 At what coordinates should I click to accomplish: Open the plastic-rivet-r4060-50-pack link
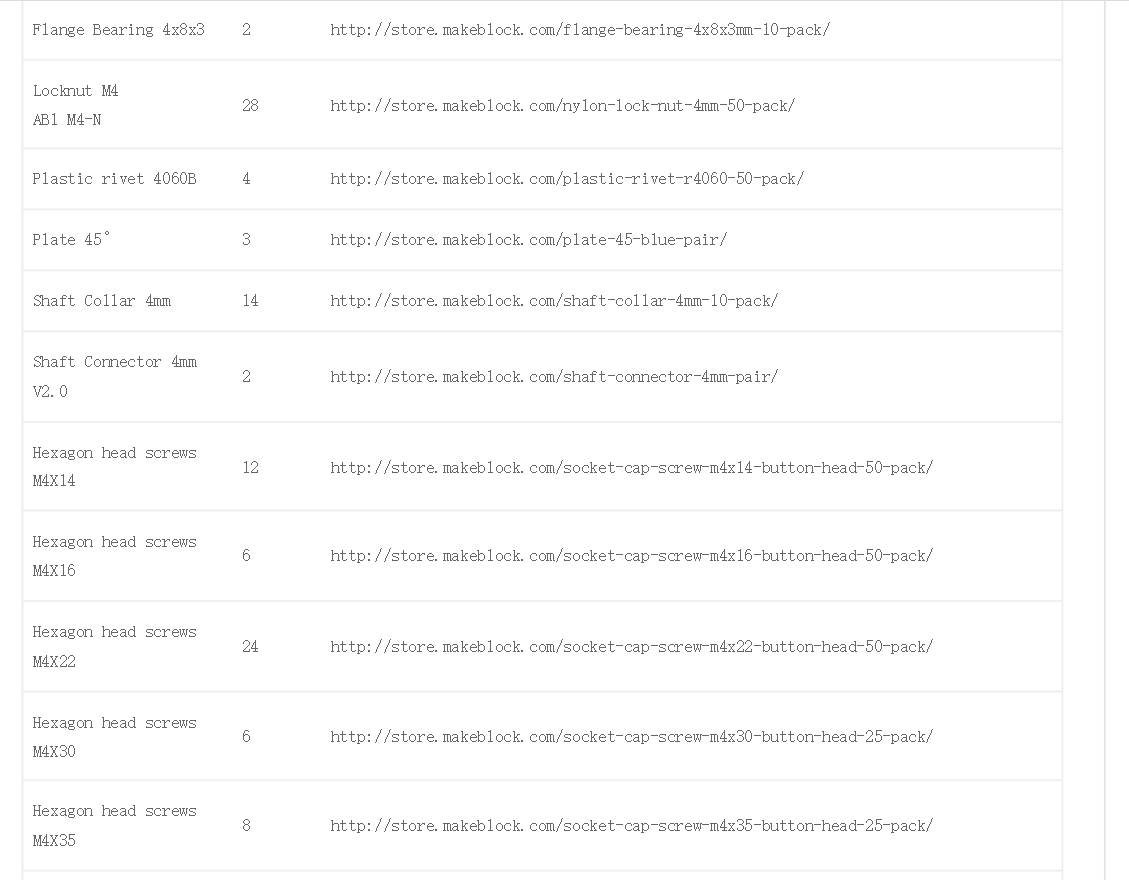click(566, 179)
